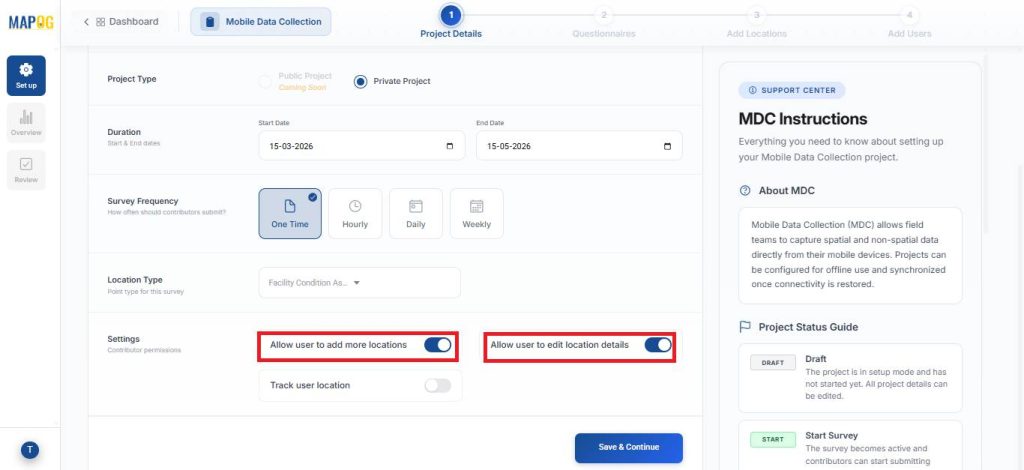The width and height of the screenshot is (1024, 470).
Task: Select Daily survey frequency
Action: (415, 213)
